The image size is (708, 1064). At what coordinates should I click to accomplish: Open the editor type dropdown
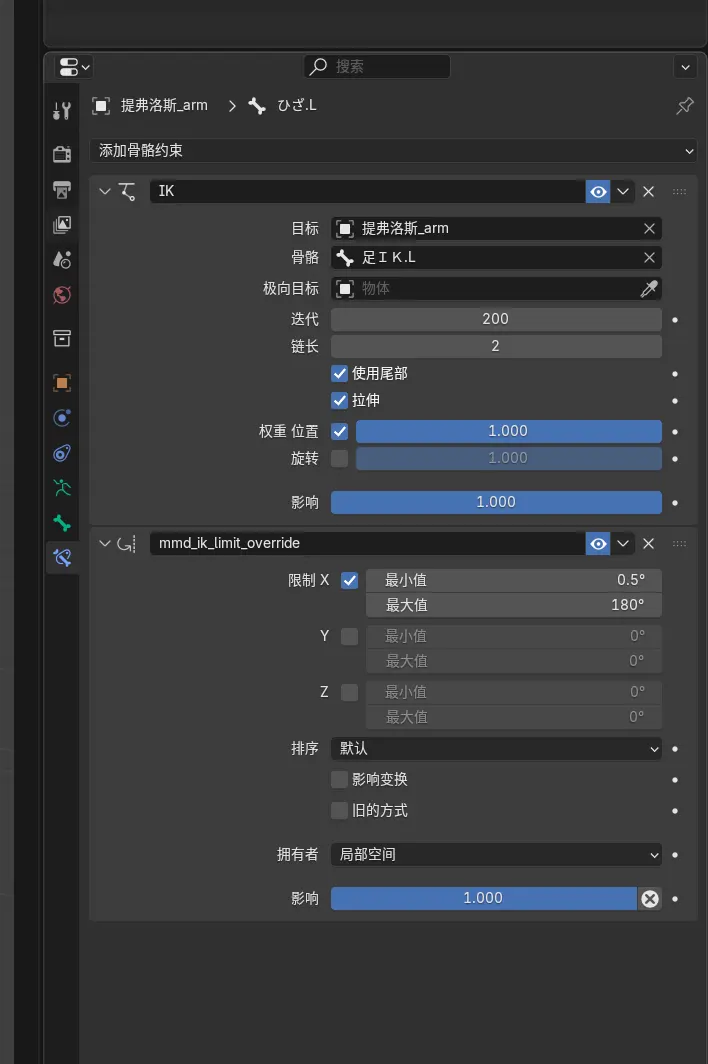(73, 67)
